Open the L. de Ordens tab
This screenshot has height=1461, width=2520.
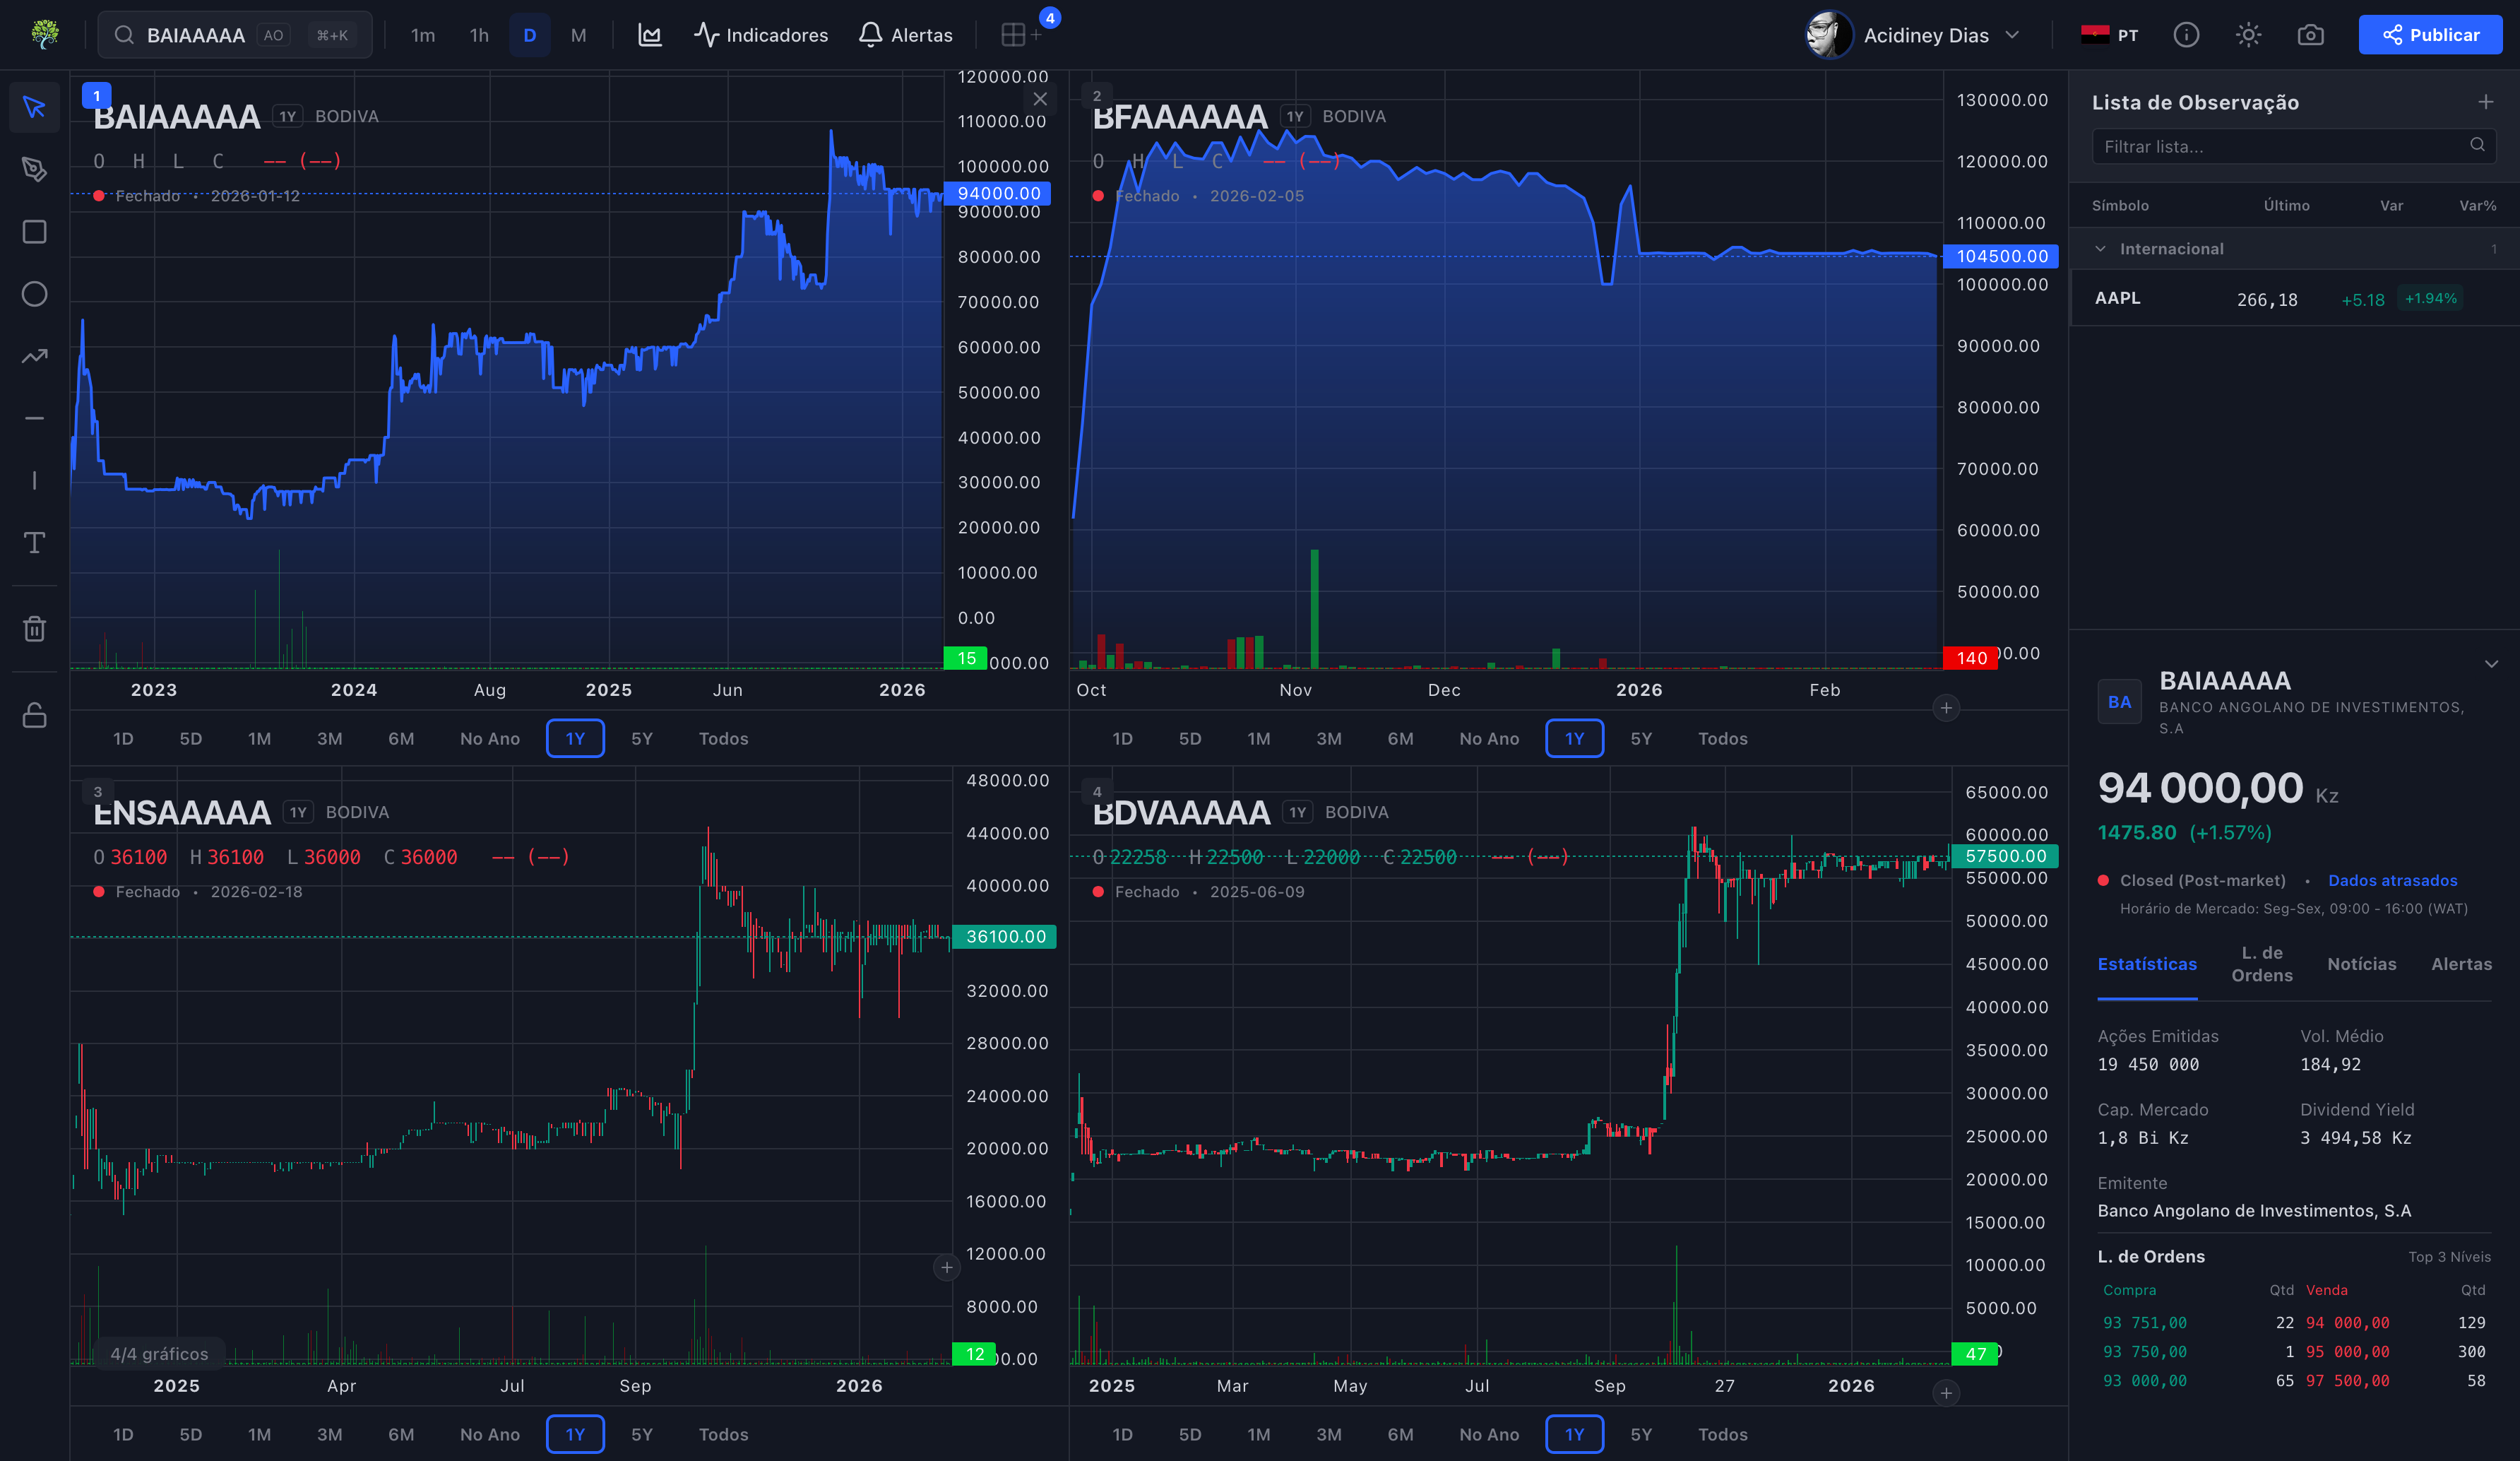(x=2262, y=964)
